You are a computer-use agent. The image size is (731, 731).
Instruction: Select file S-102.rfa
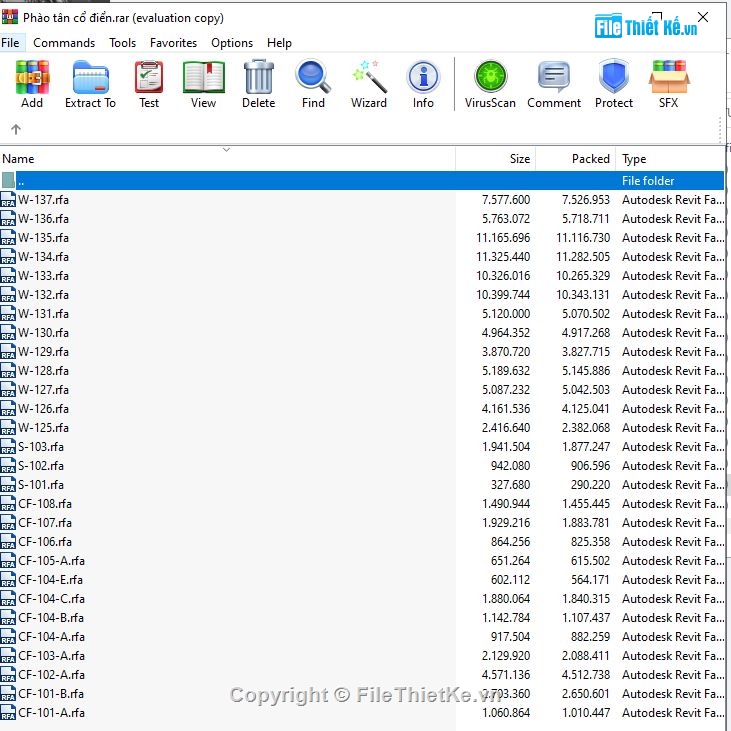(x=362, y=466)
